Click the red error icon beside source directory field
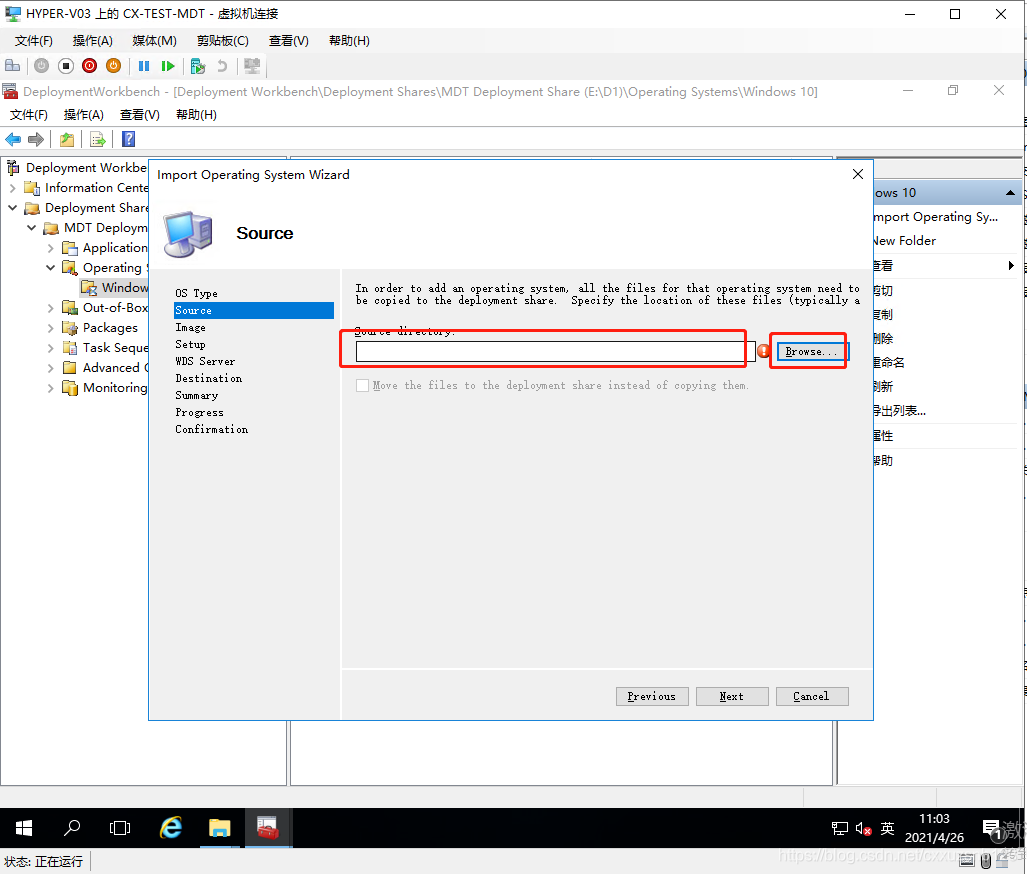1027x874 pixels. (x=763, y=351)
